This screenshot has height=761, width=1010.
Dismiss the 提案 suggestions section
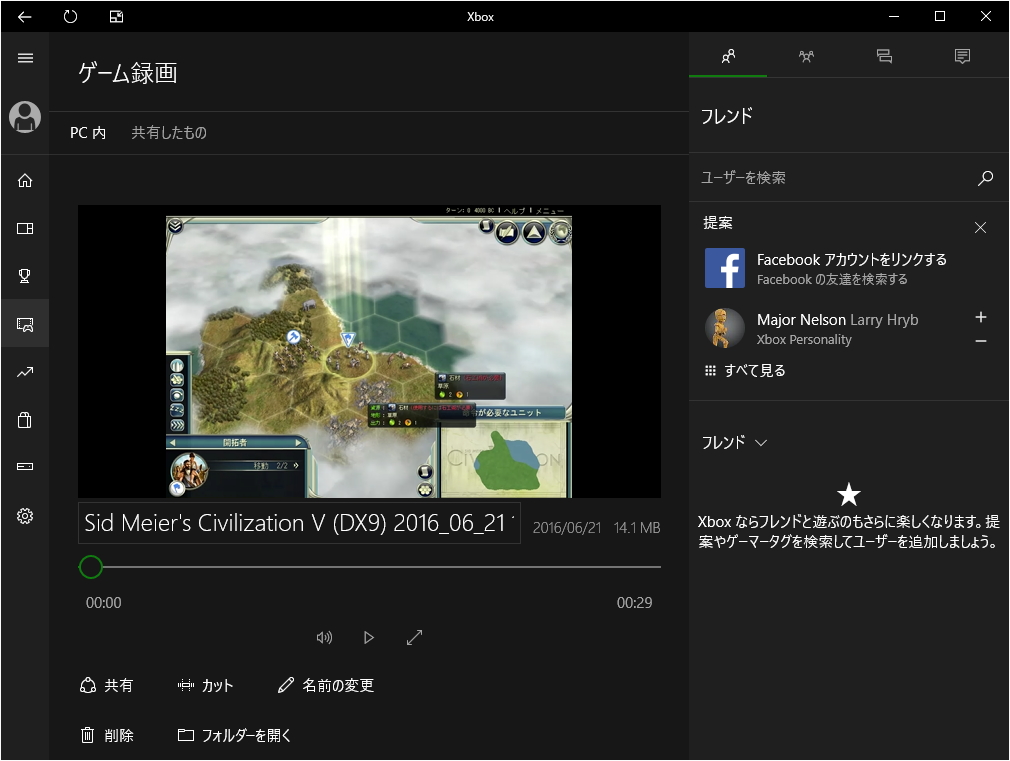tap(980, 227)
